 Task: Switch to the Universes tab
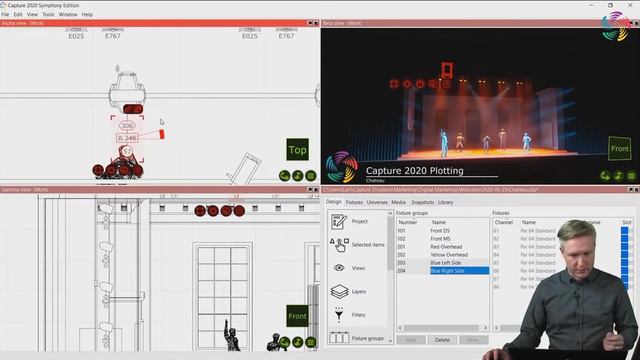(x=377, y=202)
